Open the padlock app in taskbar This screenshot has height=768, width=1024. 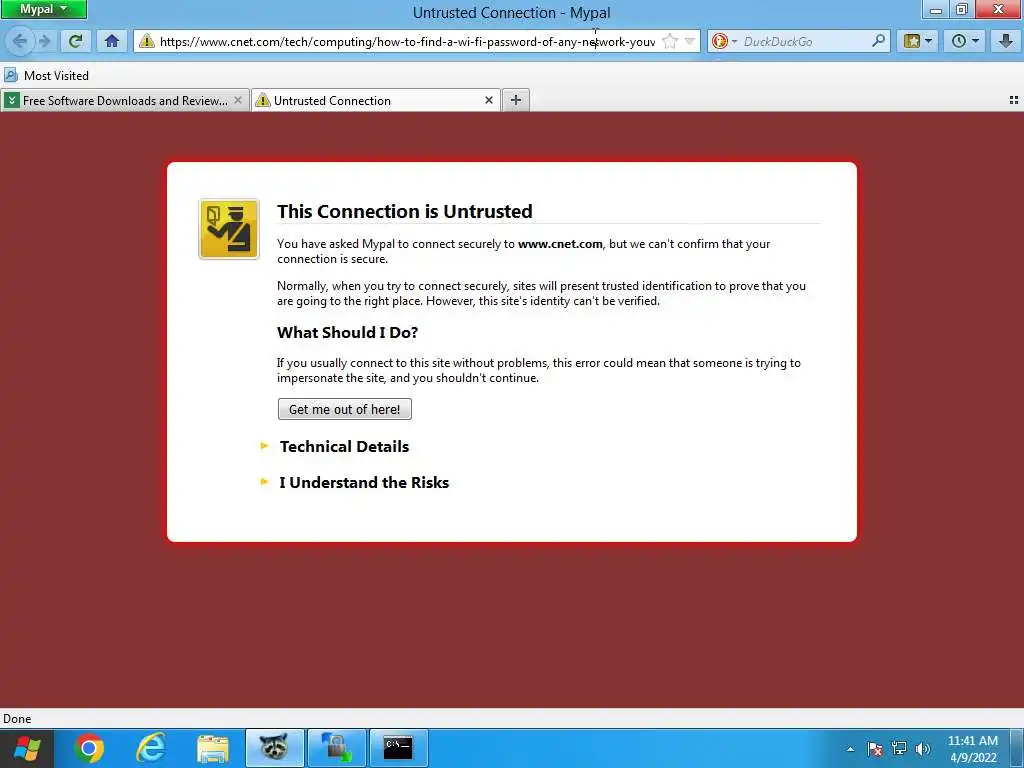point(337,748)
